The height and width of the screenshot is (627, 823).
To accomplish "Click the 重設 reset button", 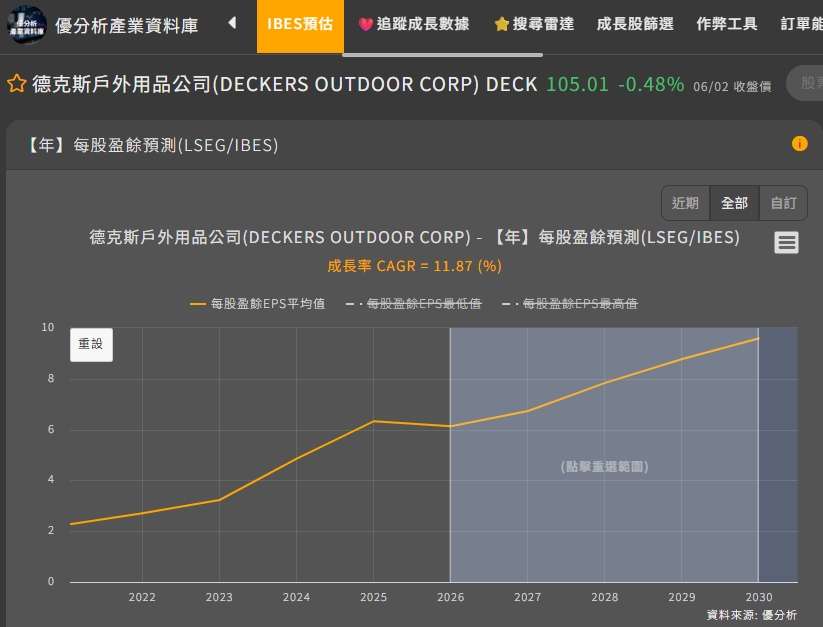I will [91, 344].
